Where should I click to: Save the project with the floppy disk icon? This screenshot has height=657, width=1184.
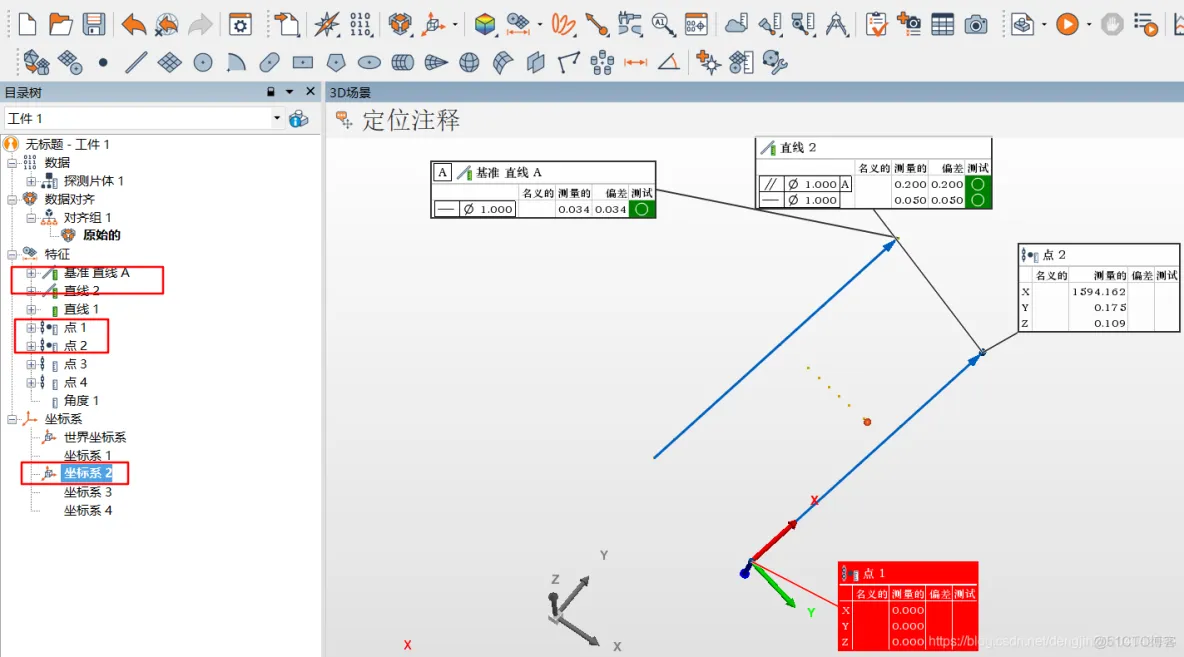(x=94, y=24)
